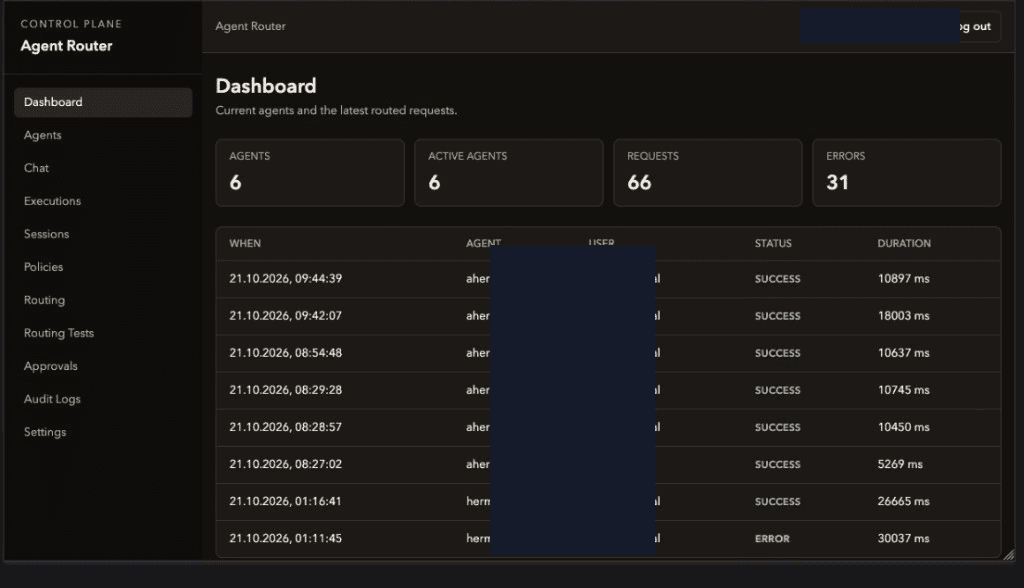This screenshot has width=1024, height=588.
Task: Click timestamp 21.10.2026, 09:42:07
Action: coord(285,316)
